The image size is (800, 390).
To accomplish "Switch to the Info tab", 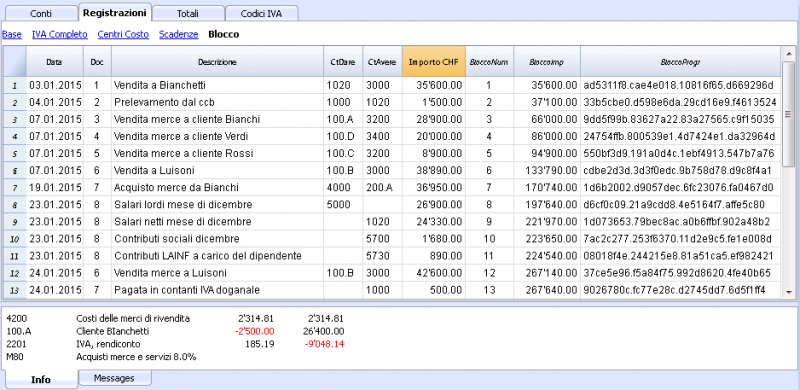I will (41, 379).
